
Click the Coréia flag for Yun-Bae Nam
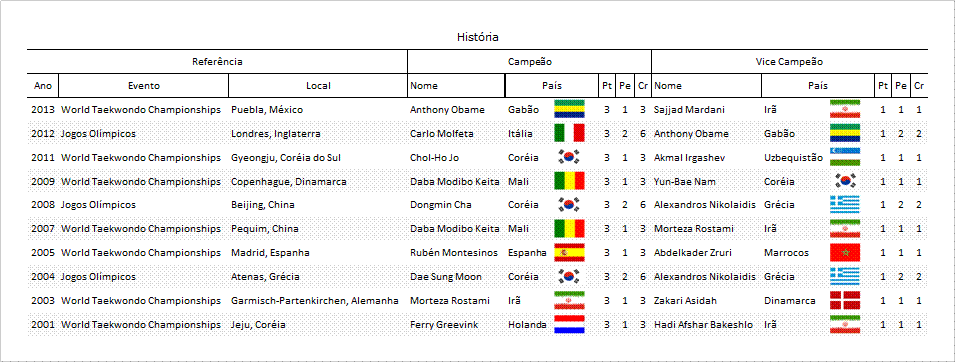pos(844,181)
